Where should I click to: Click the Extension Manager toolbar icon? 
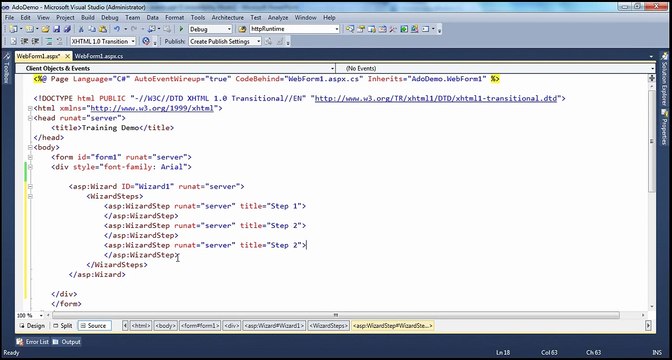point(414,29)
